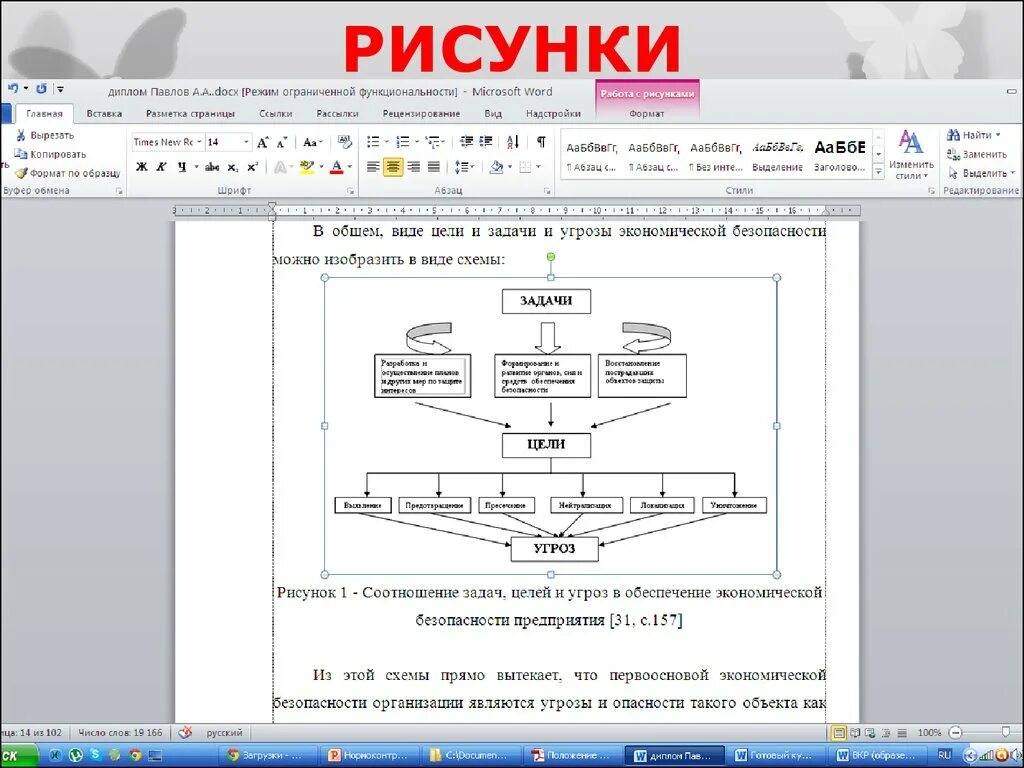Click the Decrease Indent icon

pos(466,142)
